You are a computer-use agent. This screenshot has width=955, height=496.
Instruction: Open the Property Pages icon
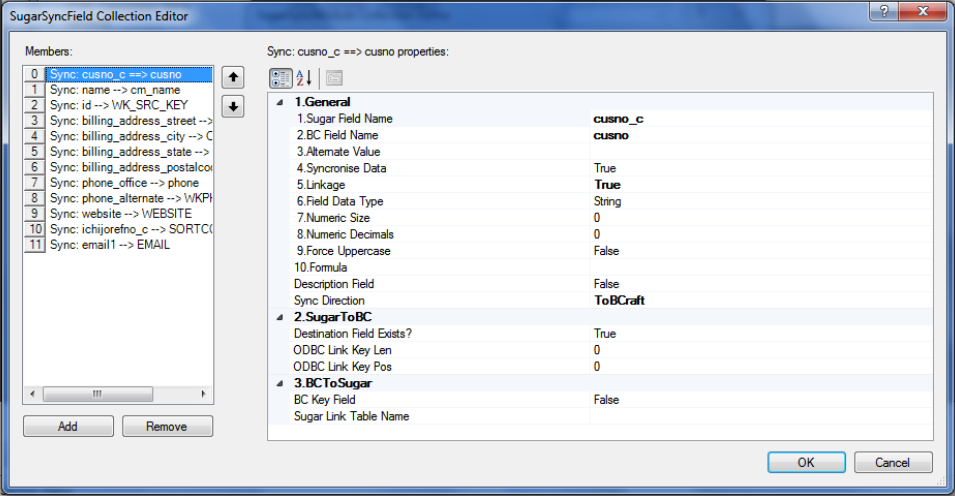(x=334, y=78)
